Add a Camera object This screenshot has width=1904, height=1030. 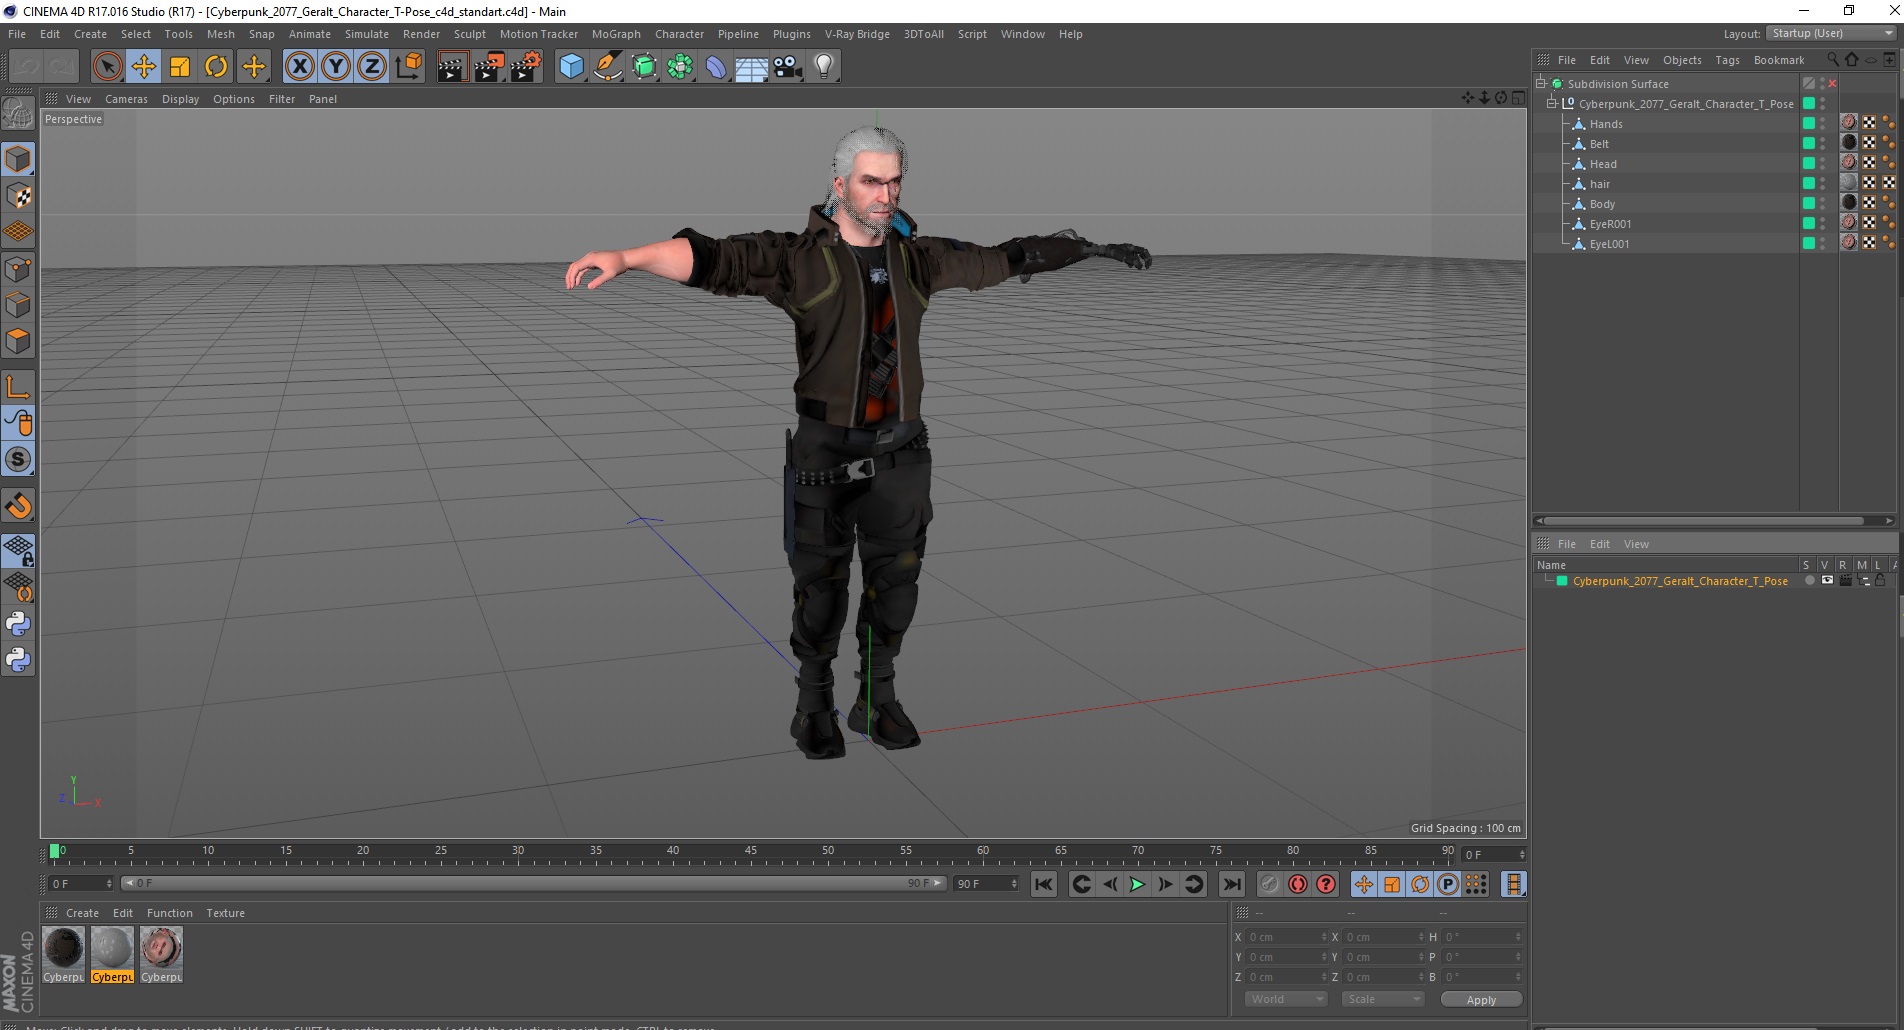(788, 67)
